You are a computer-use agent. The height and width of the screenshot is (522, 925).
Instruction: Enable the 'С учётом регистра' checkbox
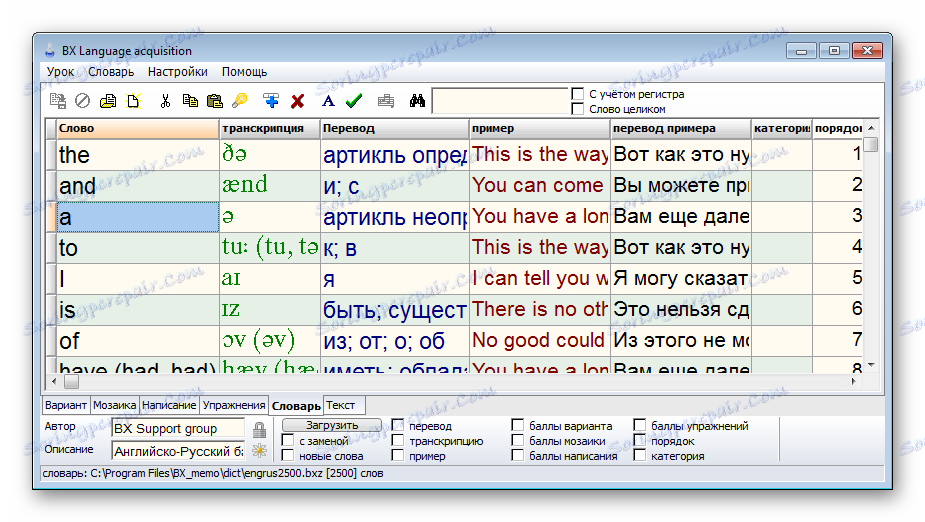coord(578,94)
